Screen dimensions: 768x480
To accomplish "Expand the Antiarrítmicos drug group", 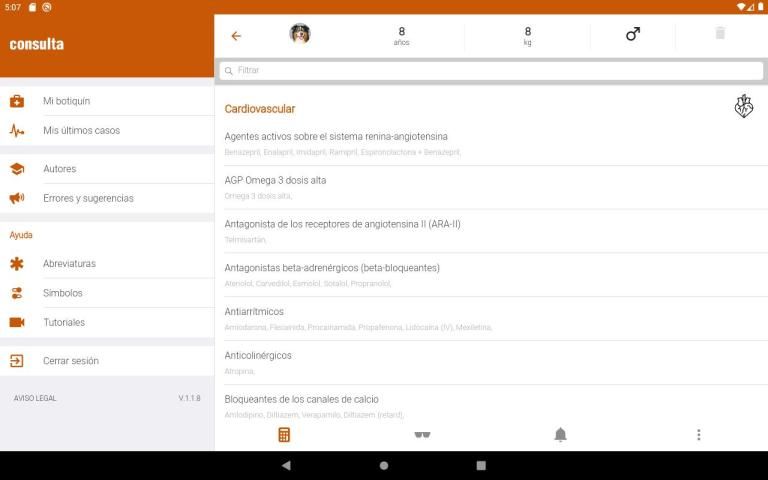I will pos(254,312).
